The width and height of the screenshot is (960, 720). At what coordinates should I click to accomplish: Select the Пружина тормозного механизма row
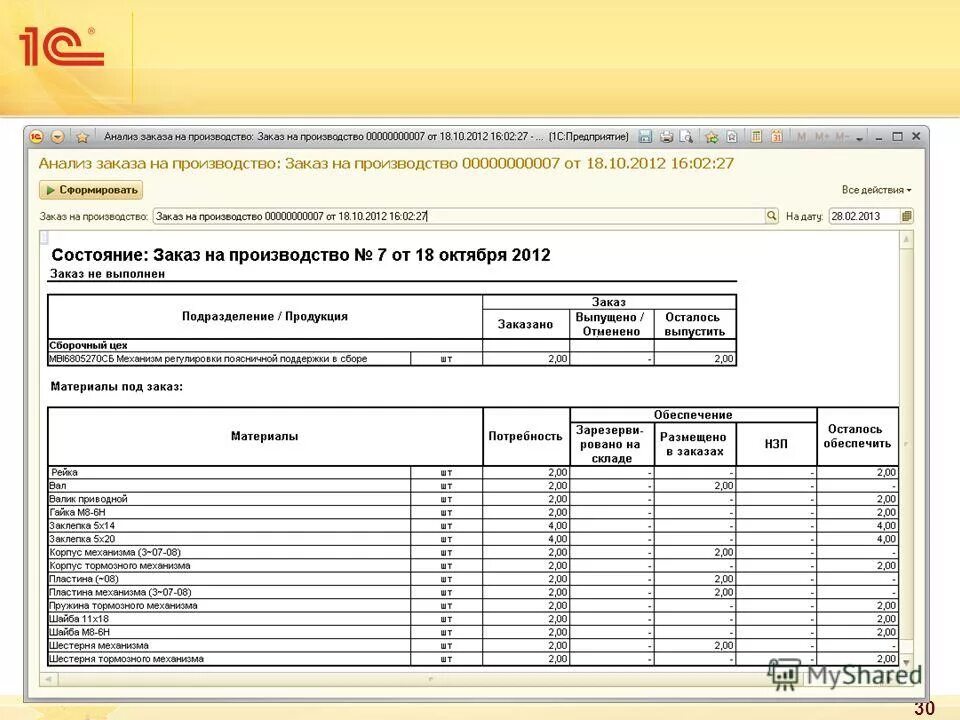tap(473, 606)
